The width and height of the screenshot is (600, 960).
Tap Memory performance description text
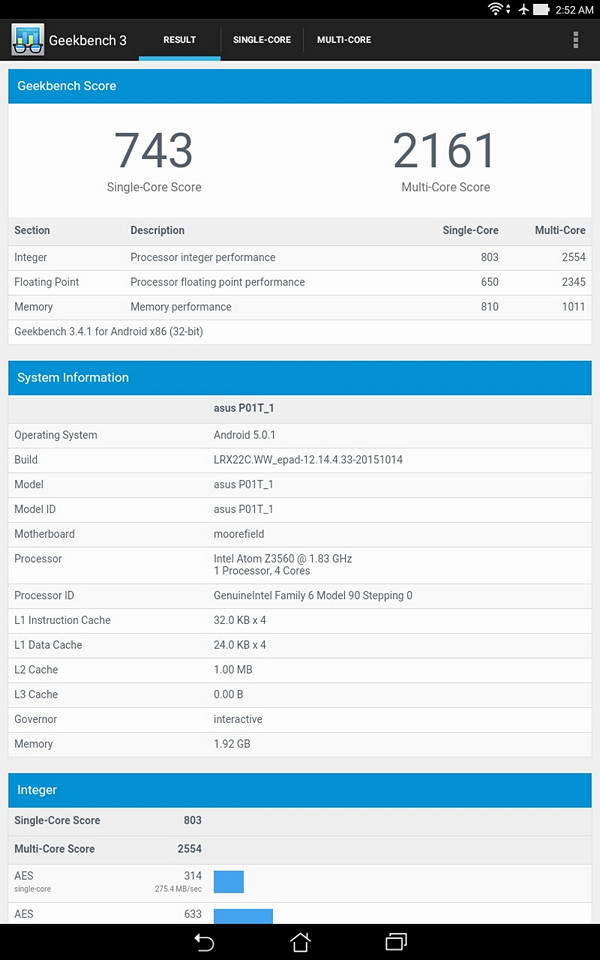181,307
